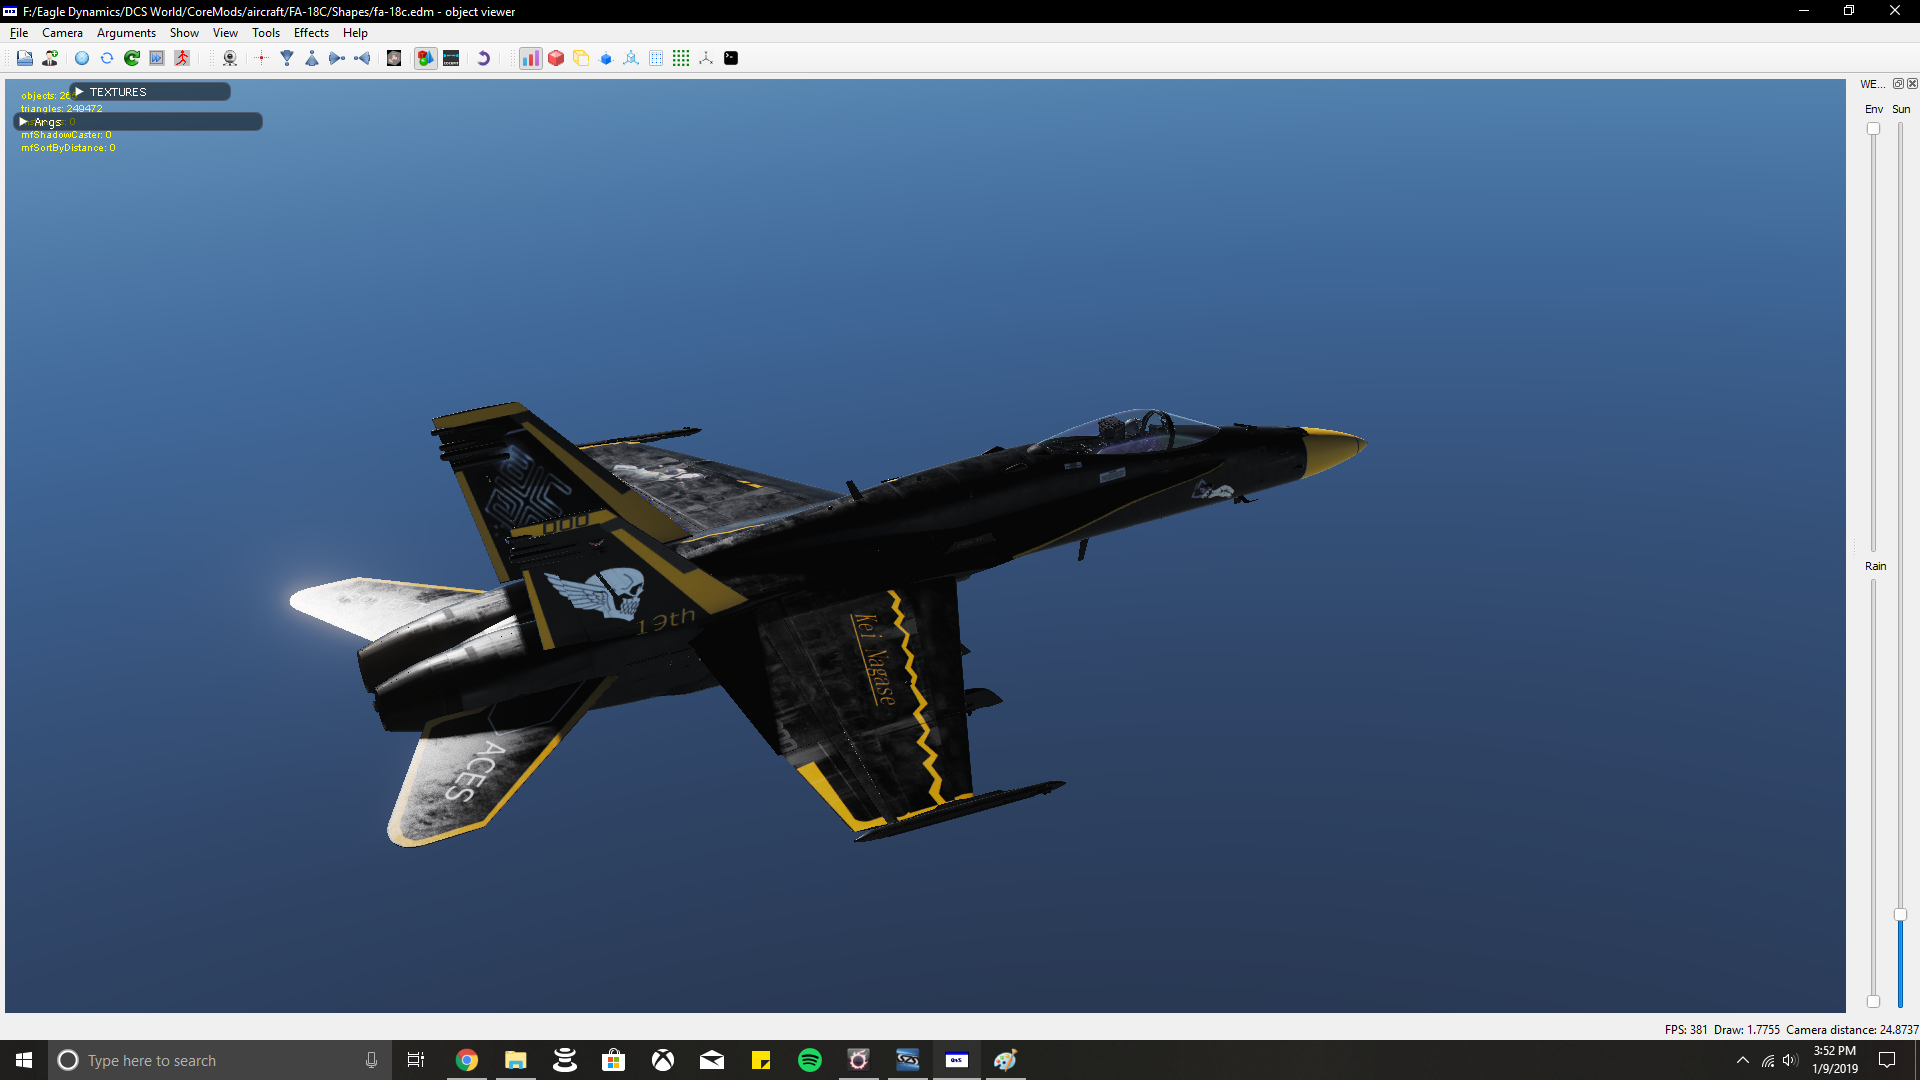Image resolution: width=1920 pixels, height=1080 pixels.
Task: Toggle the colored shapes toolbar button
Action: tap(426, 58)
